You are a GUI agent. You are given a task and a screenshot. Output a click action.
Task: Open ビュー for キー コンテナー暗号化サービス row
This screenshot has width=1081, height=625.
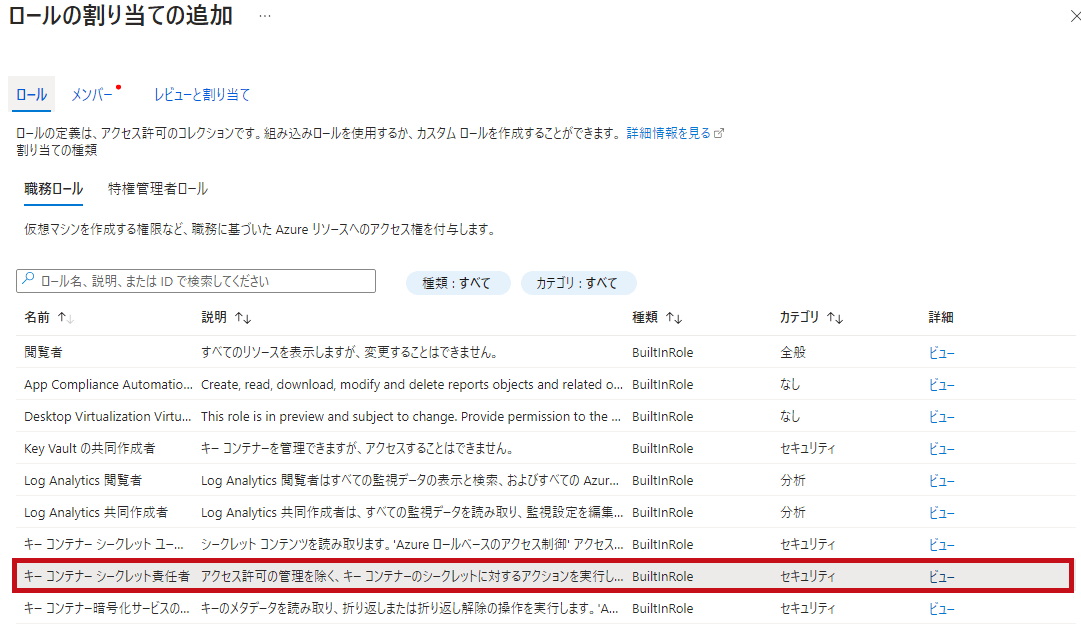941,608
